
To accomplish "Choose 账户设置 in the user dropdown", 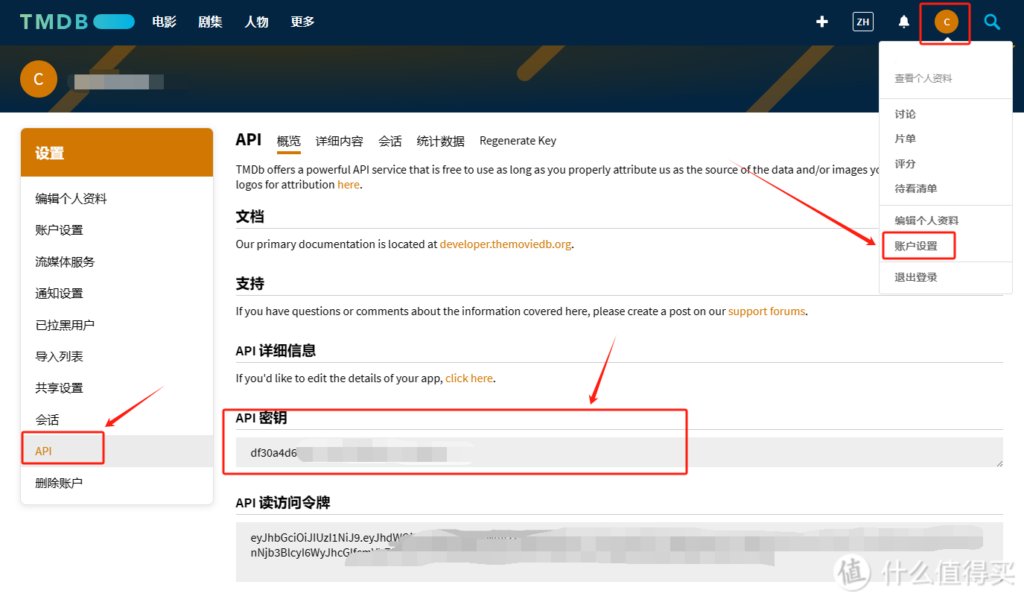I will pos(916,245).
